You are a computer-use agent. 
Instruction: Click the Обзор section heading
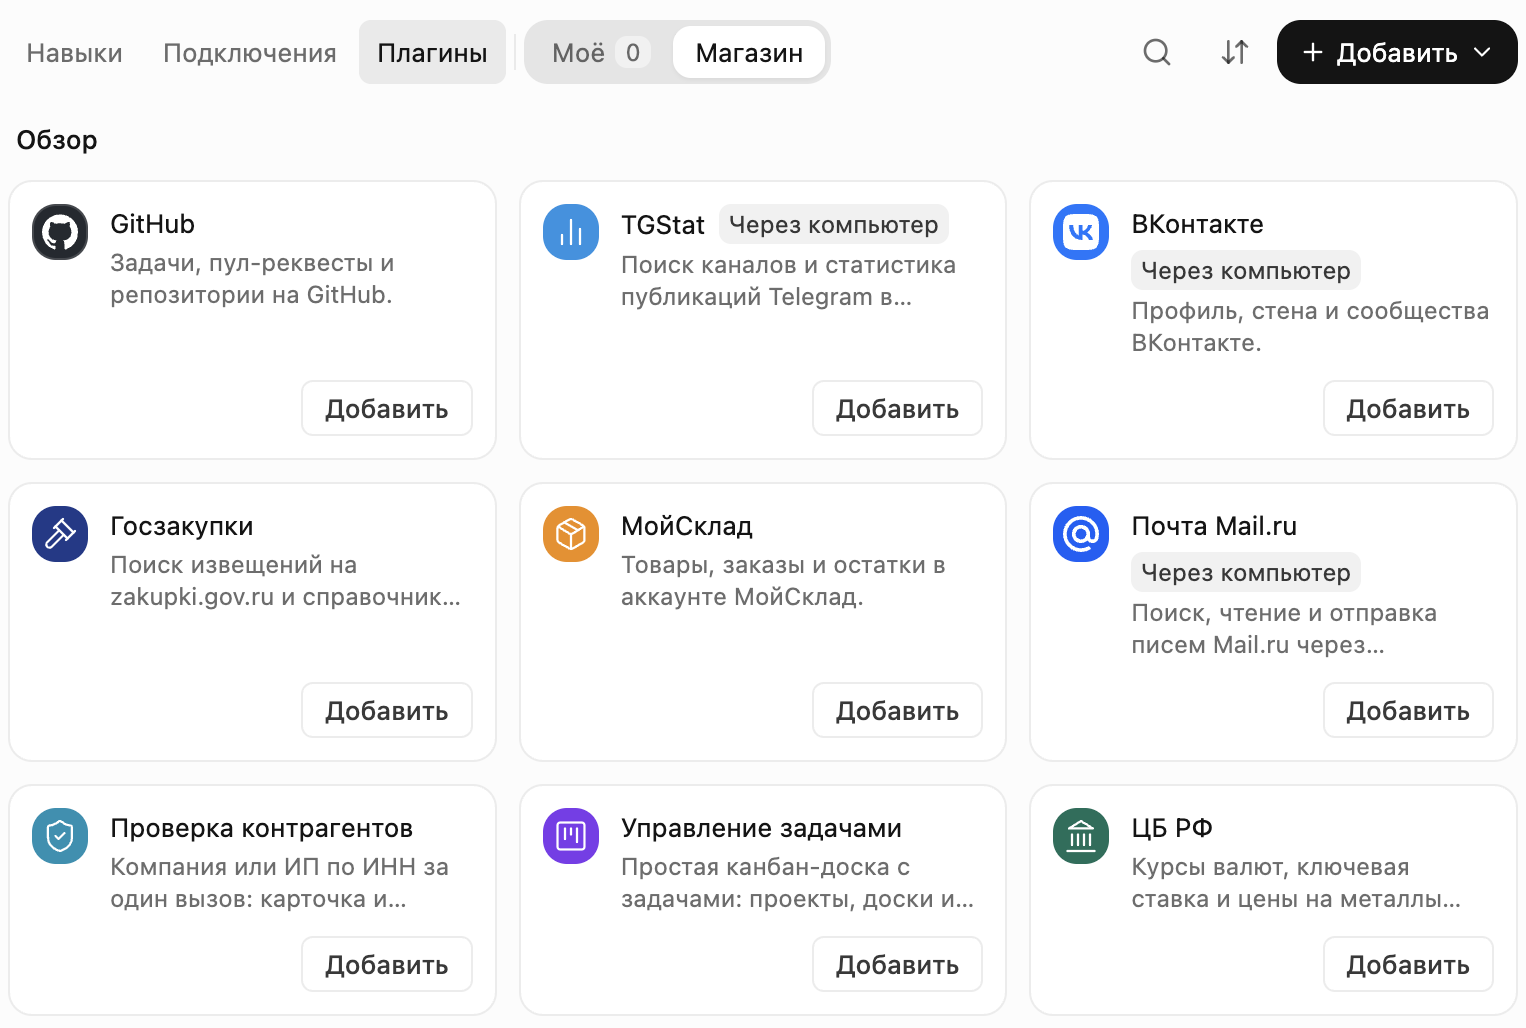coord(57,140)
